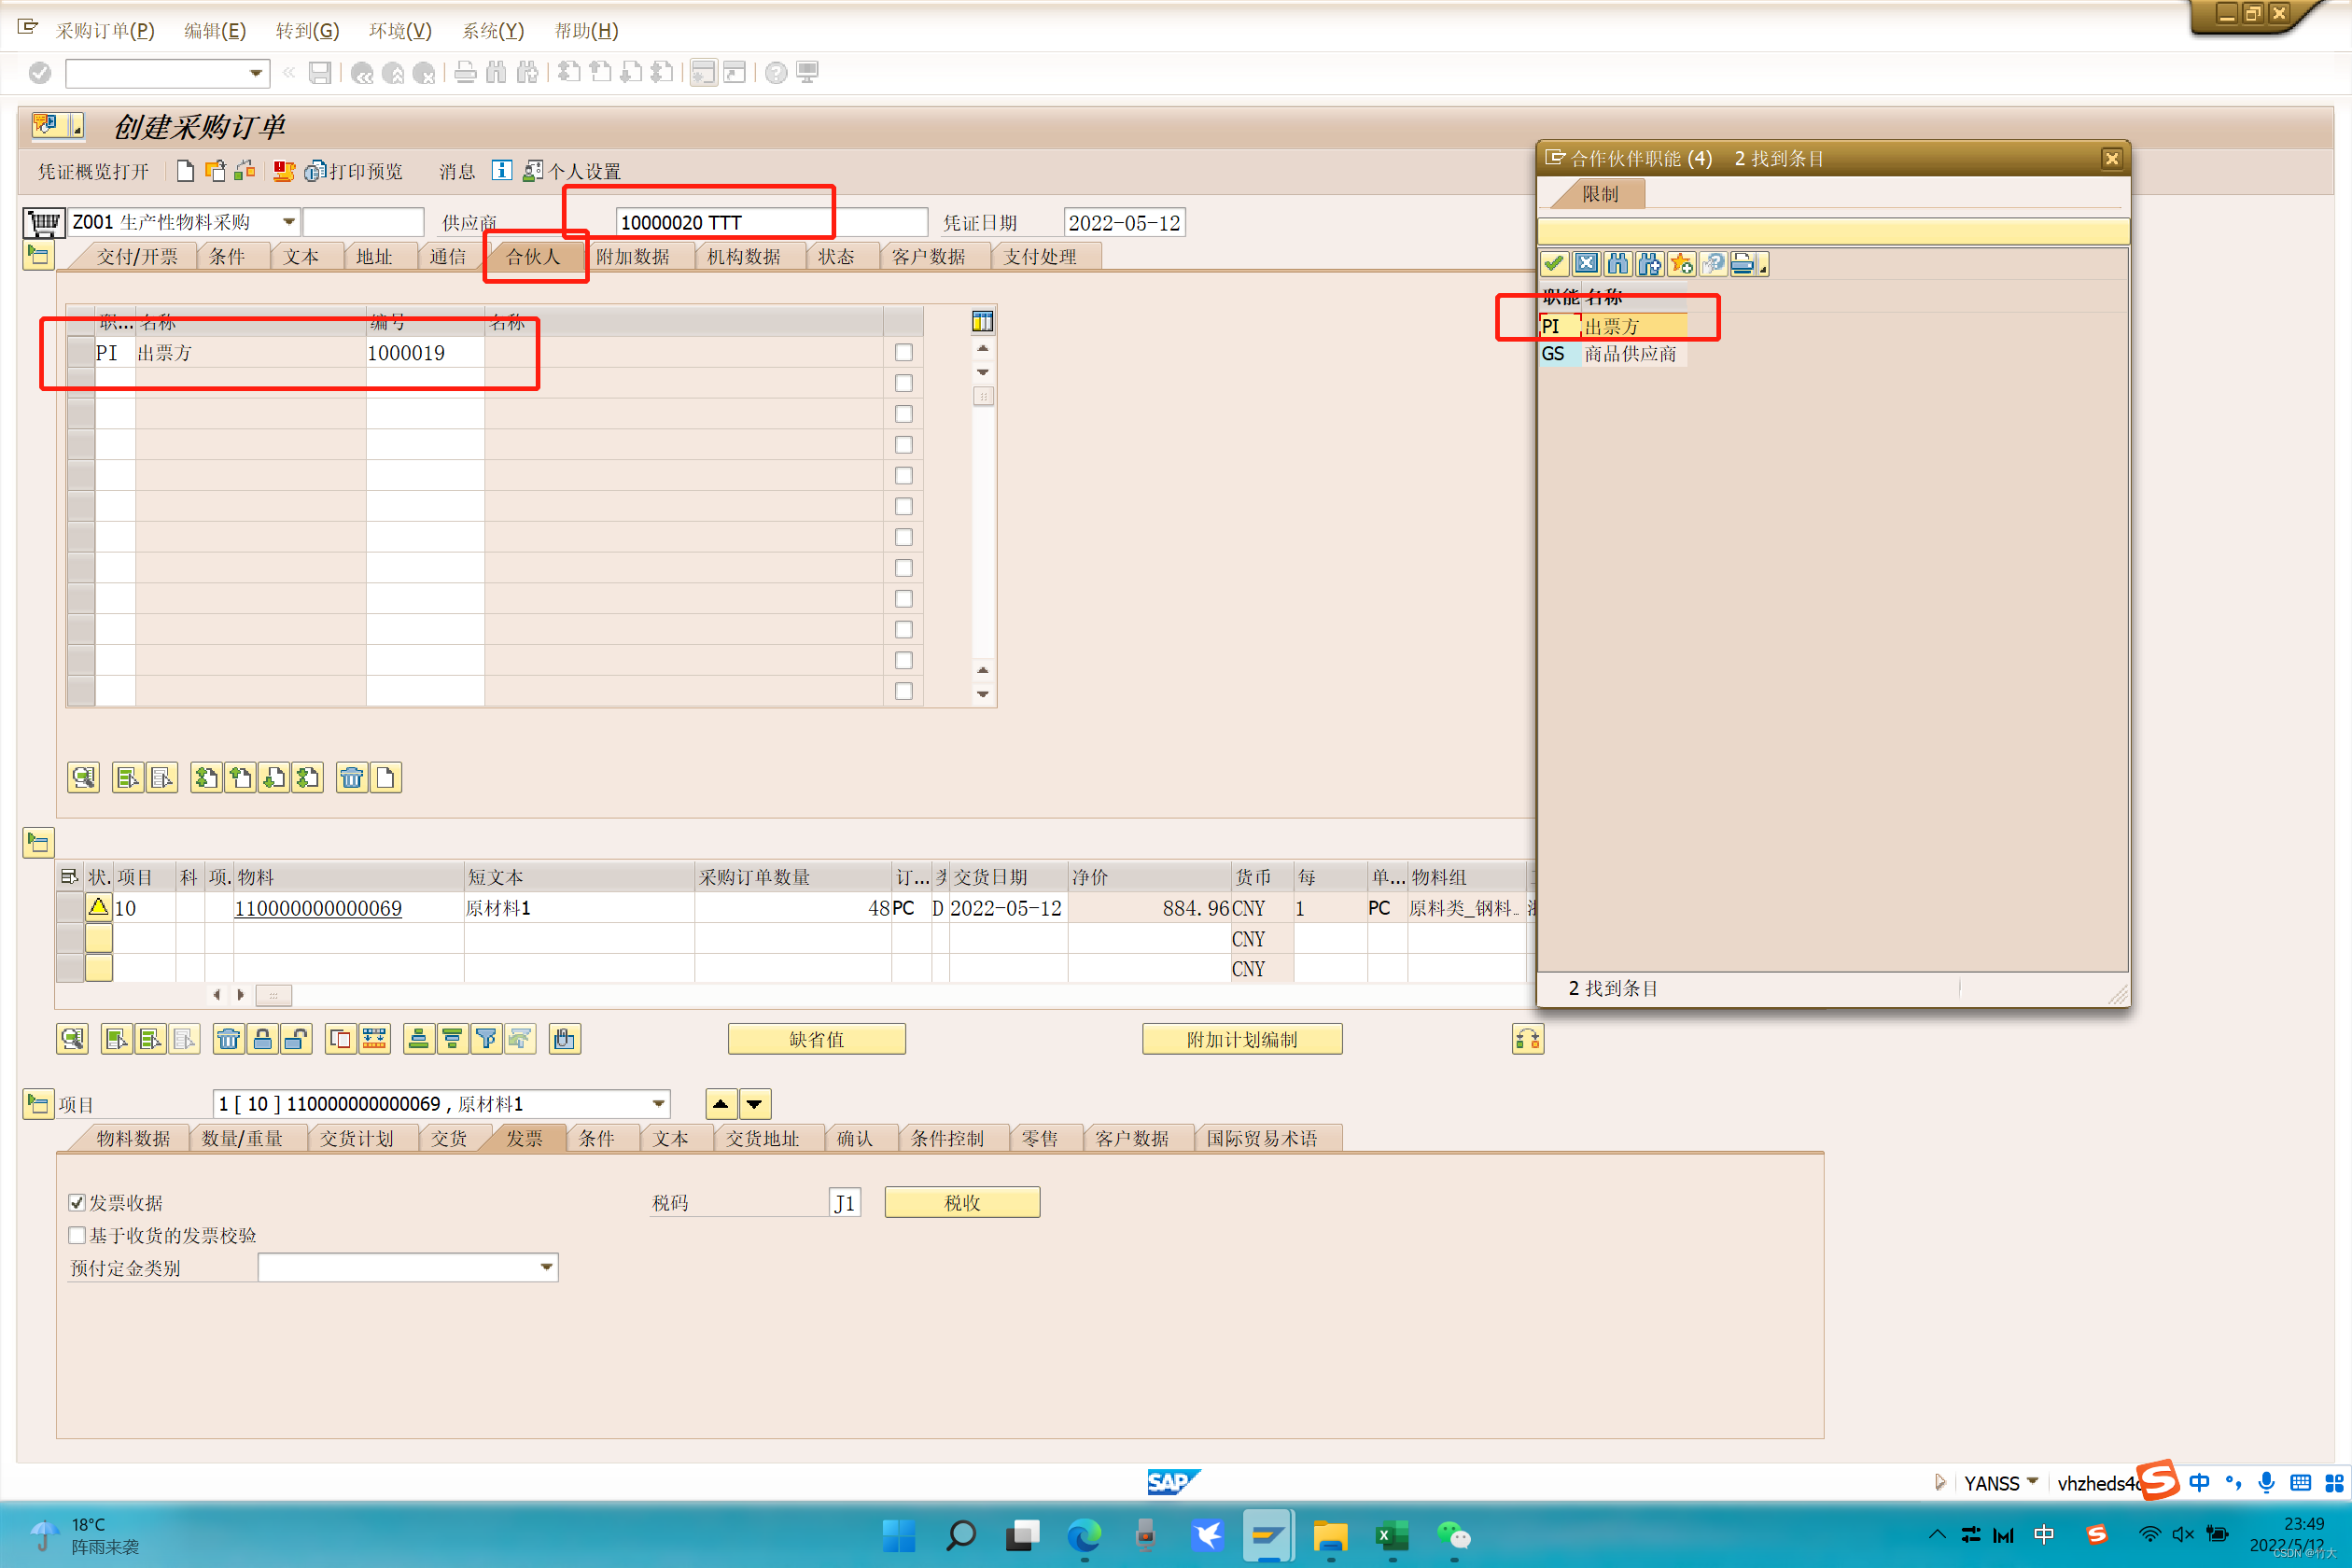
Task: Click the table column settings icon
Action: coord(982,321)
